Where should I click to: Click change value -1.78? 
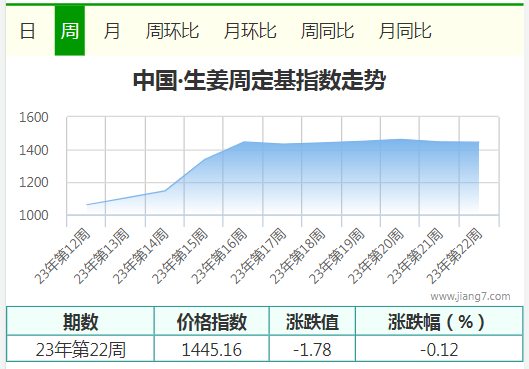tap(312, 350)
